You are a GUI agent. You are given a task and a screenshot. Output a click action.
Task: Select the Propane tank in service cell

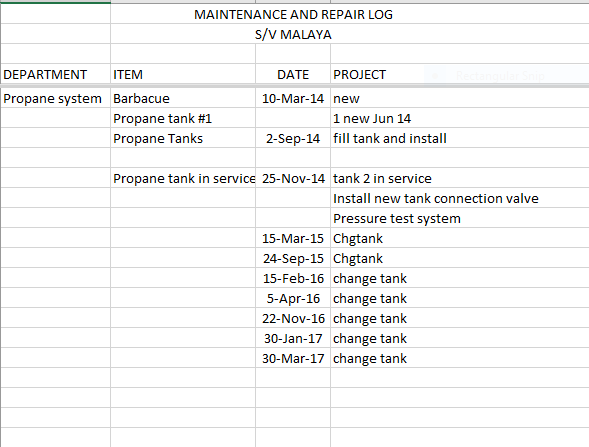click(x=183, y=178)
